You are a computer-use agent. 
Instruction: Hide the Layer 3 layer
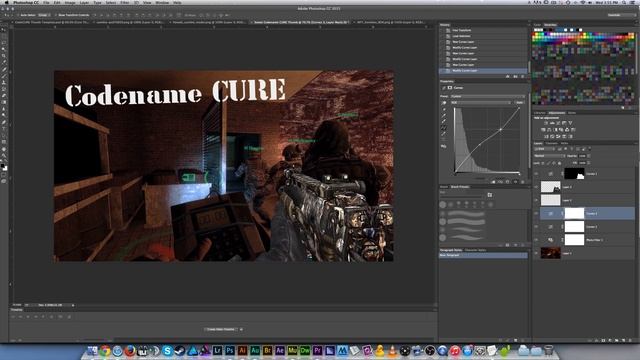click(536, 187)
